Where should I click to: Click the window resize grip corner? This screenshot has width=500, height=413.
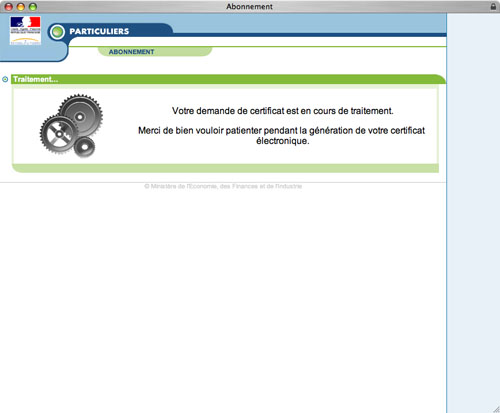click(x=496, y=409)
